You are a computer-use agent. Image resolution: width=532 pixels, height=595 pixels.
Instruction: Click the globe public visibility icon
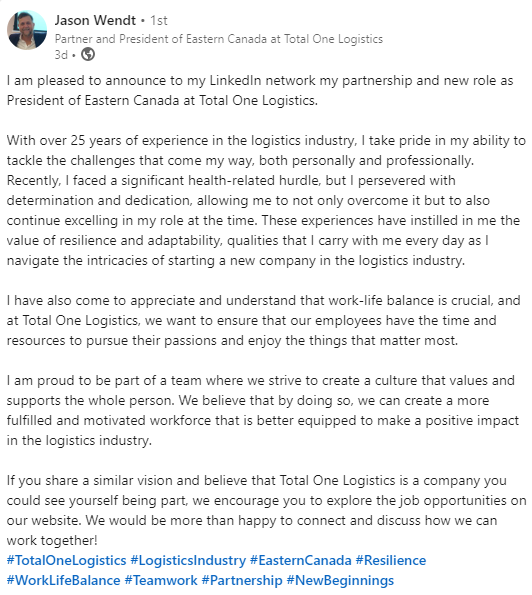point(88,55)
